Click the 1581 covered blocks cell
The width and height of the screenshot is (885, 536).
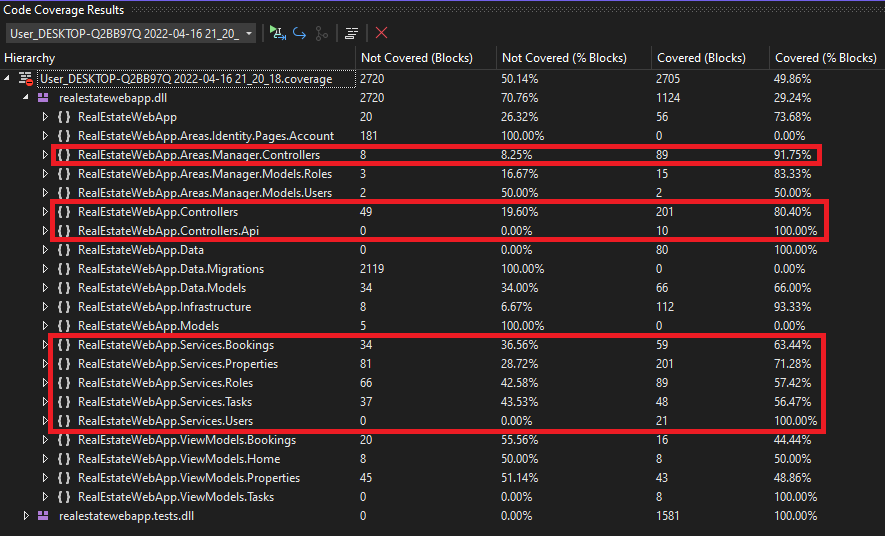point(668,516)
